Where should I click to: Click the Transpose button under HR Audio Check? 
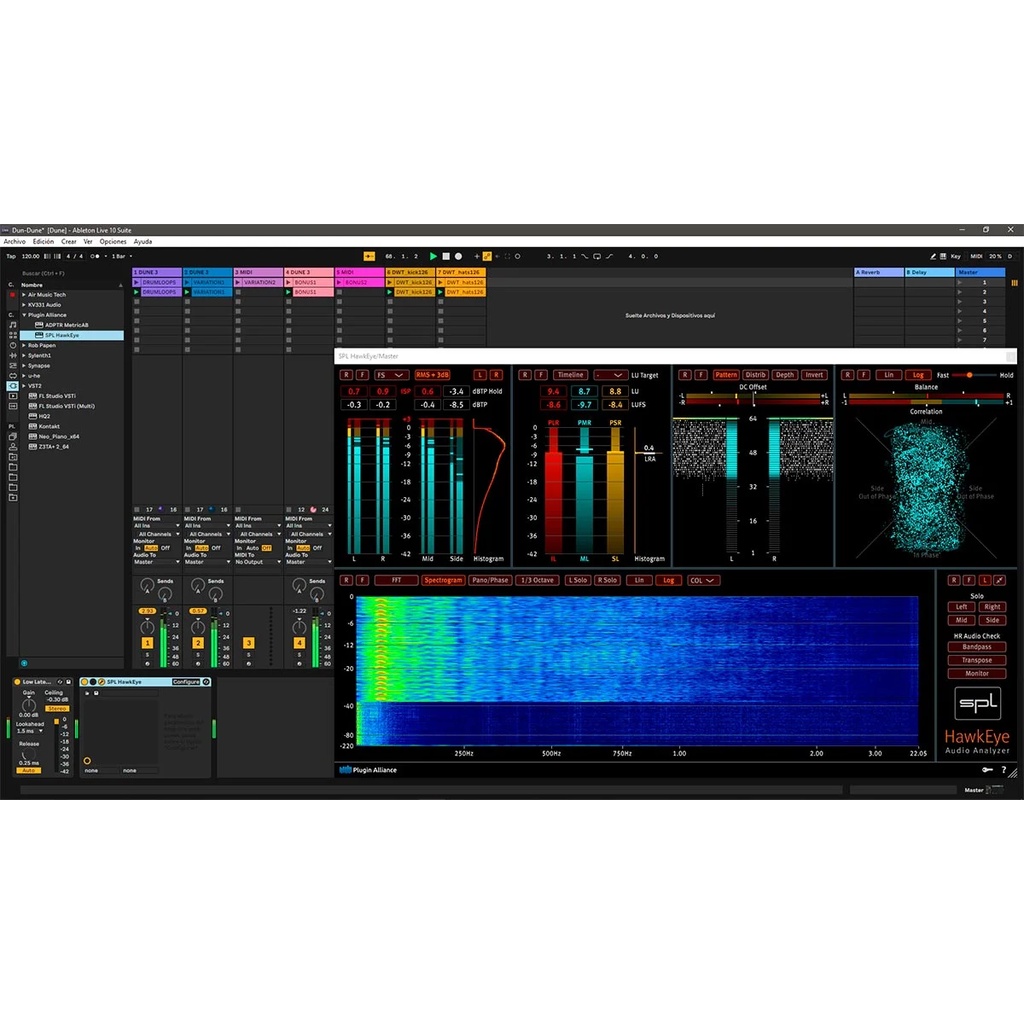(976, 660)
